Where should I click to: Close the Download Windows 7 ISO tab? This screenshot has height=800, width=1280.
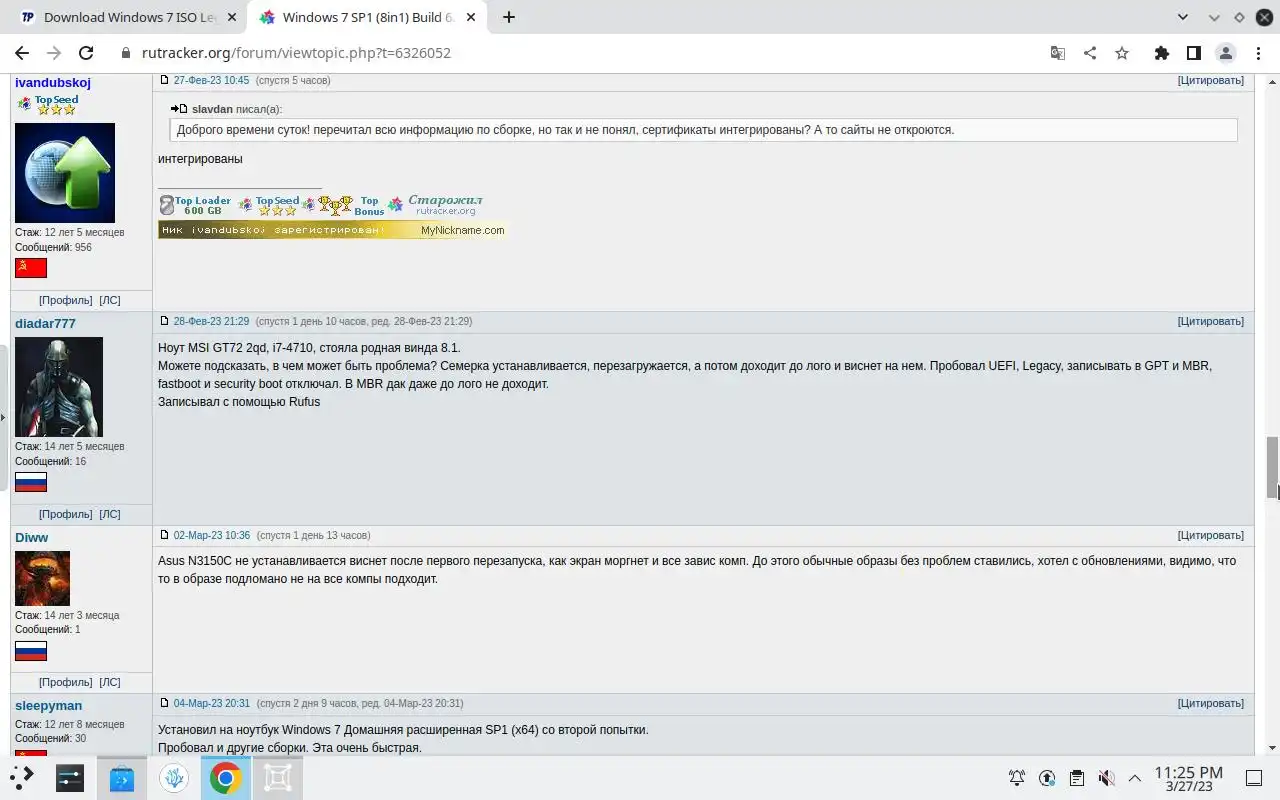tap(232, 17)
